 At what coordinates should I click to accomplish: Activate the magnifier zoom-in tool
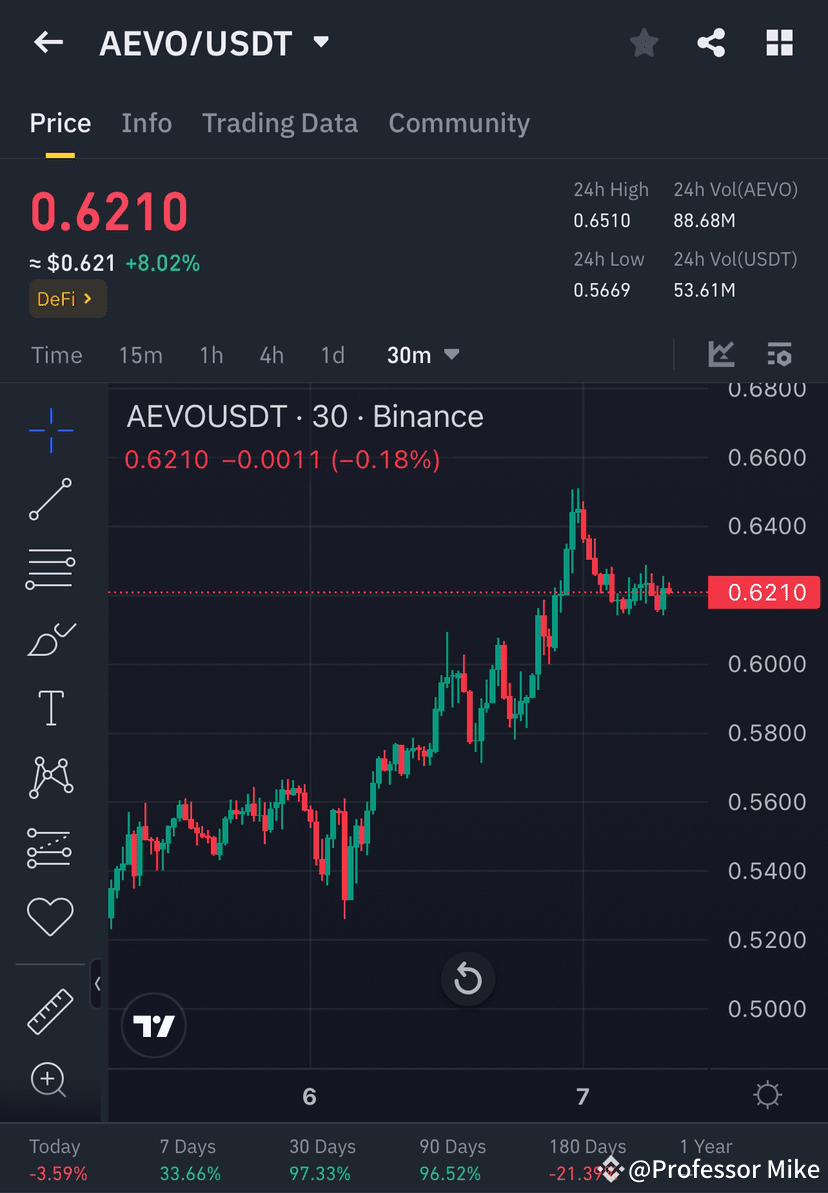click(49, 1080)
